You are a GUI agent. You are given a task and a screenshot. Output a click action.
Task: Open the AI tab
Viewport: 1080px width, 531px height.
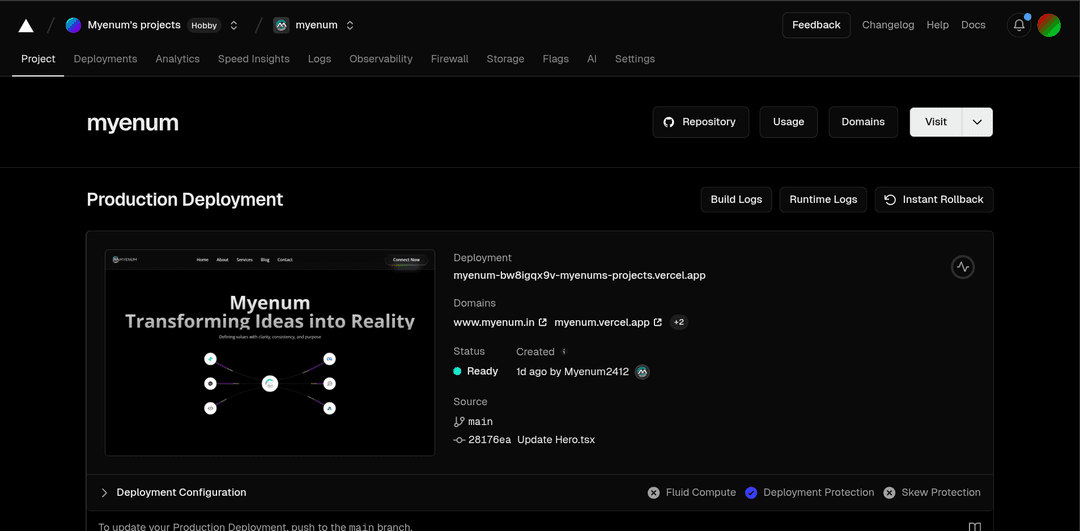click(592, 59)
